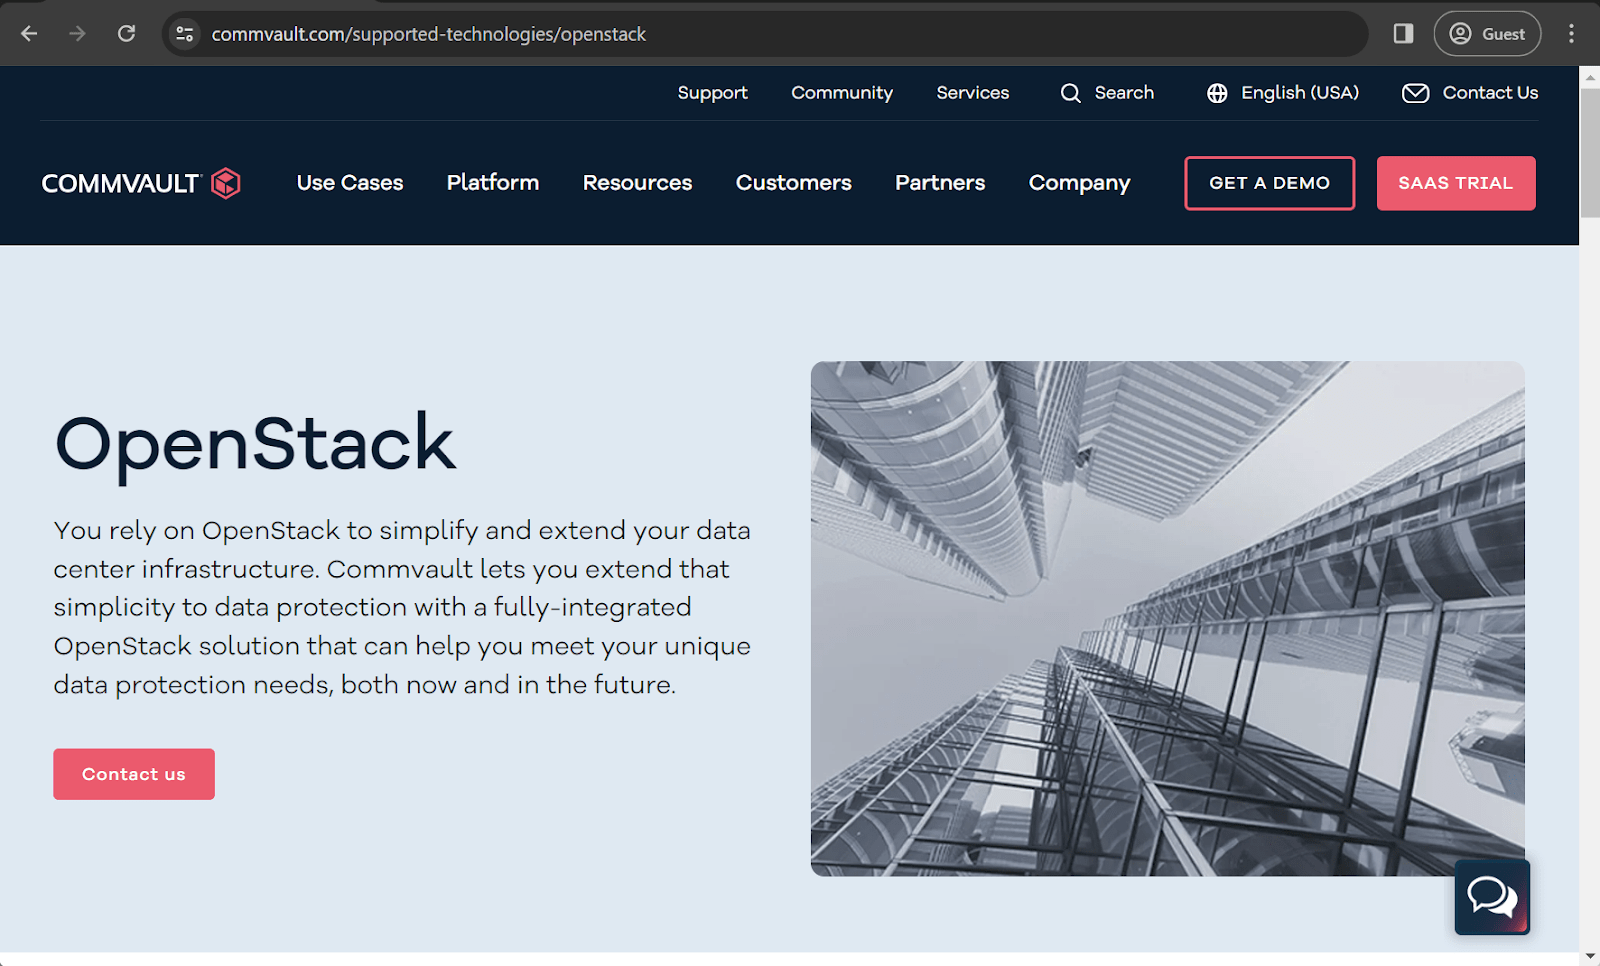Open the Platform navigation menu
Screen dimensions: 1600x966
492,183
